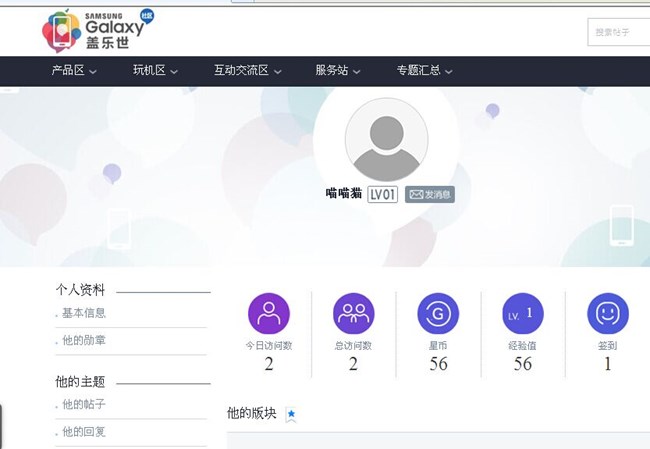Expand the 产品区 dropdown menu
This screenshot has height=449, width=650.
[75, 71]
